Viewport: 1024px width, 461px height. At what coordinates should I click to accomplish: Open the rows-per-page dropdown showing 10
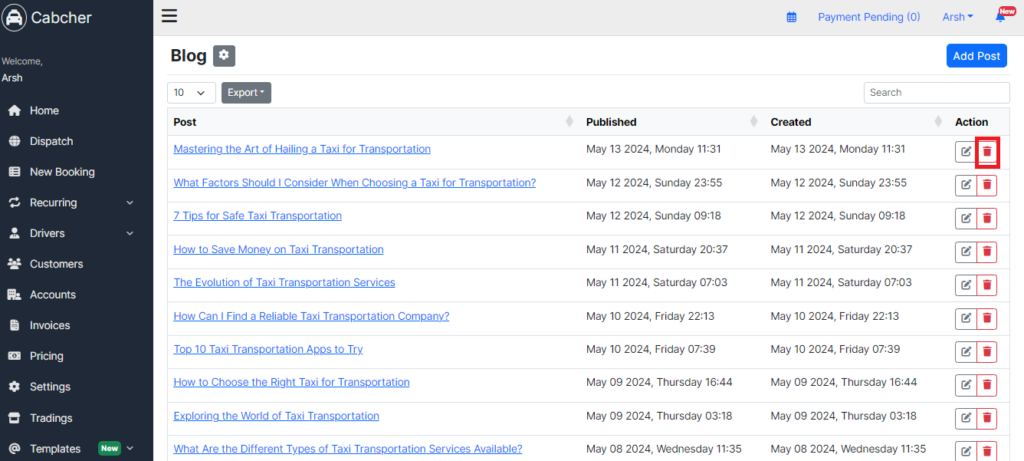pyautogui.click(x=191, y=93)
